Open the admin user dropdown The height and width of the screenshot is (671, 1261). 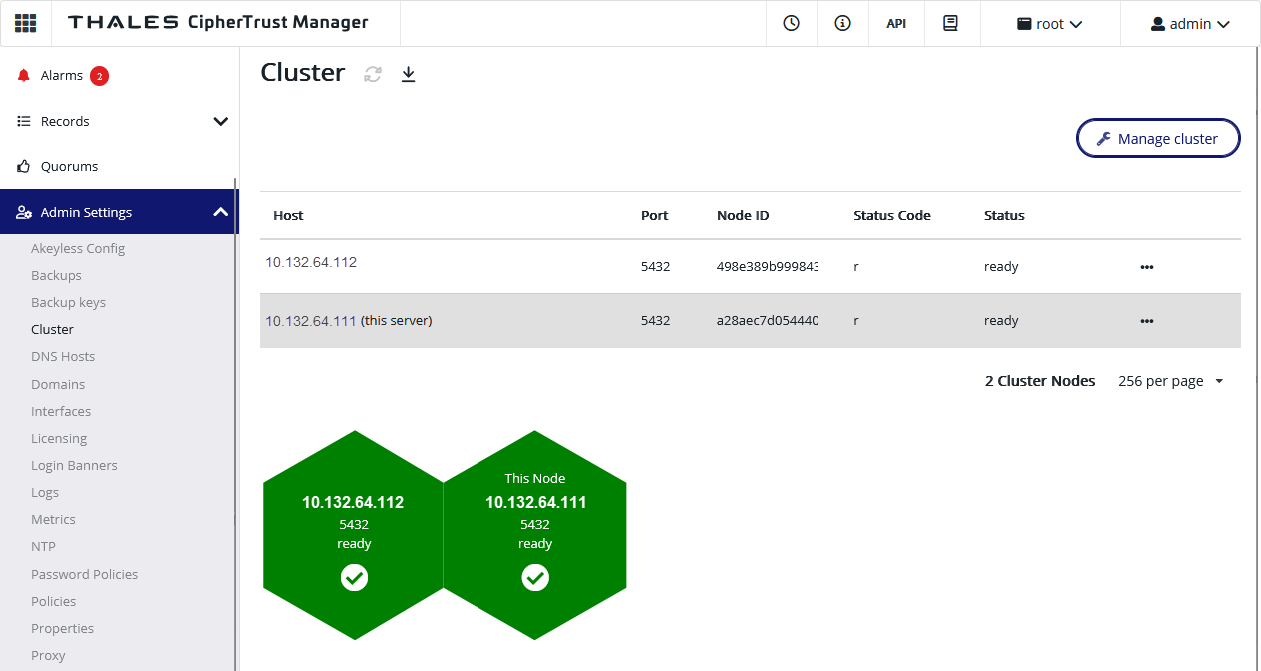click(1190, 24)
